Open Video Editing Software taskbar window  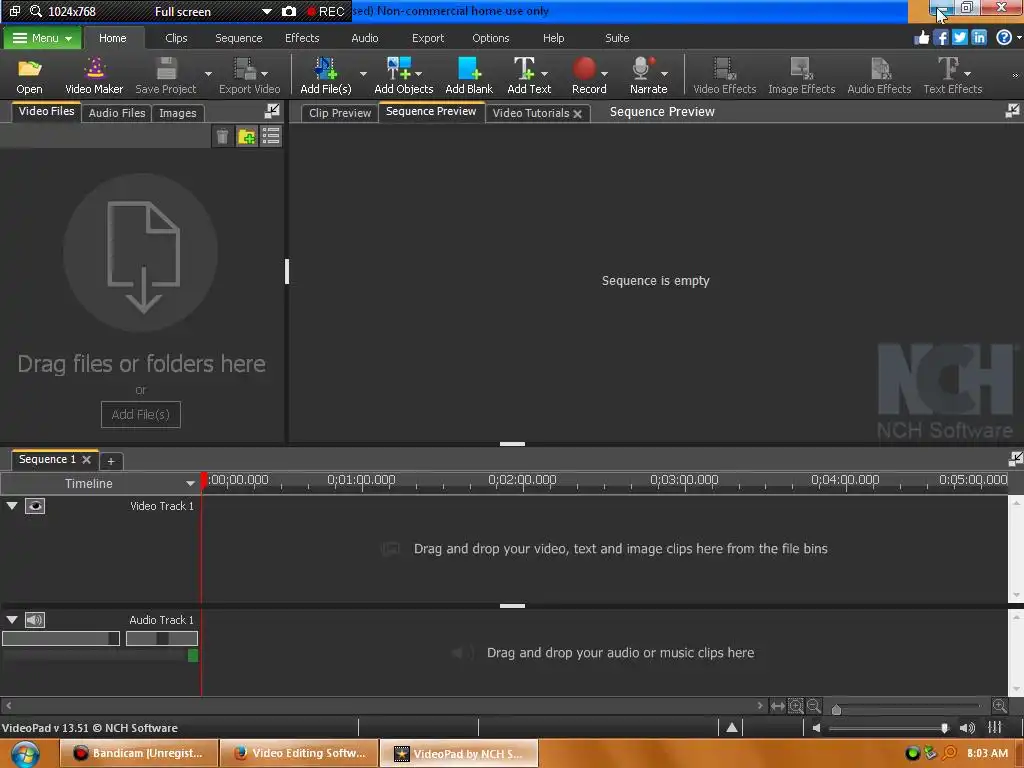[299, 753]
